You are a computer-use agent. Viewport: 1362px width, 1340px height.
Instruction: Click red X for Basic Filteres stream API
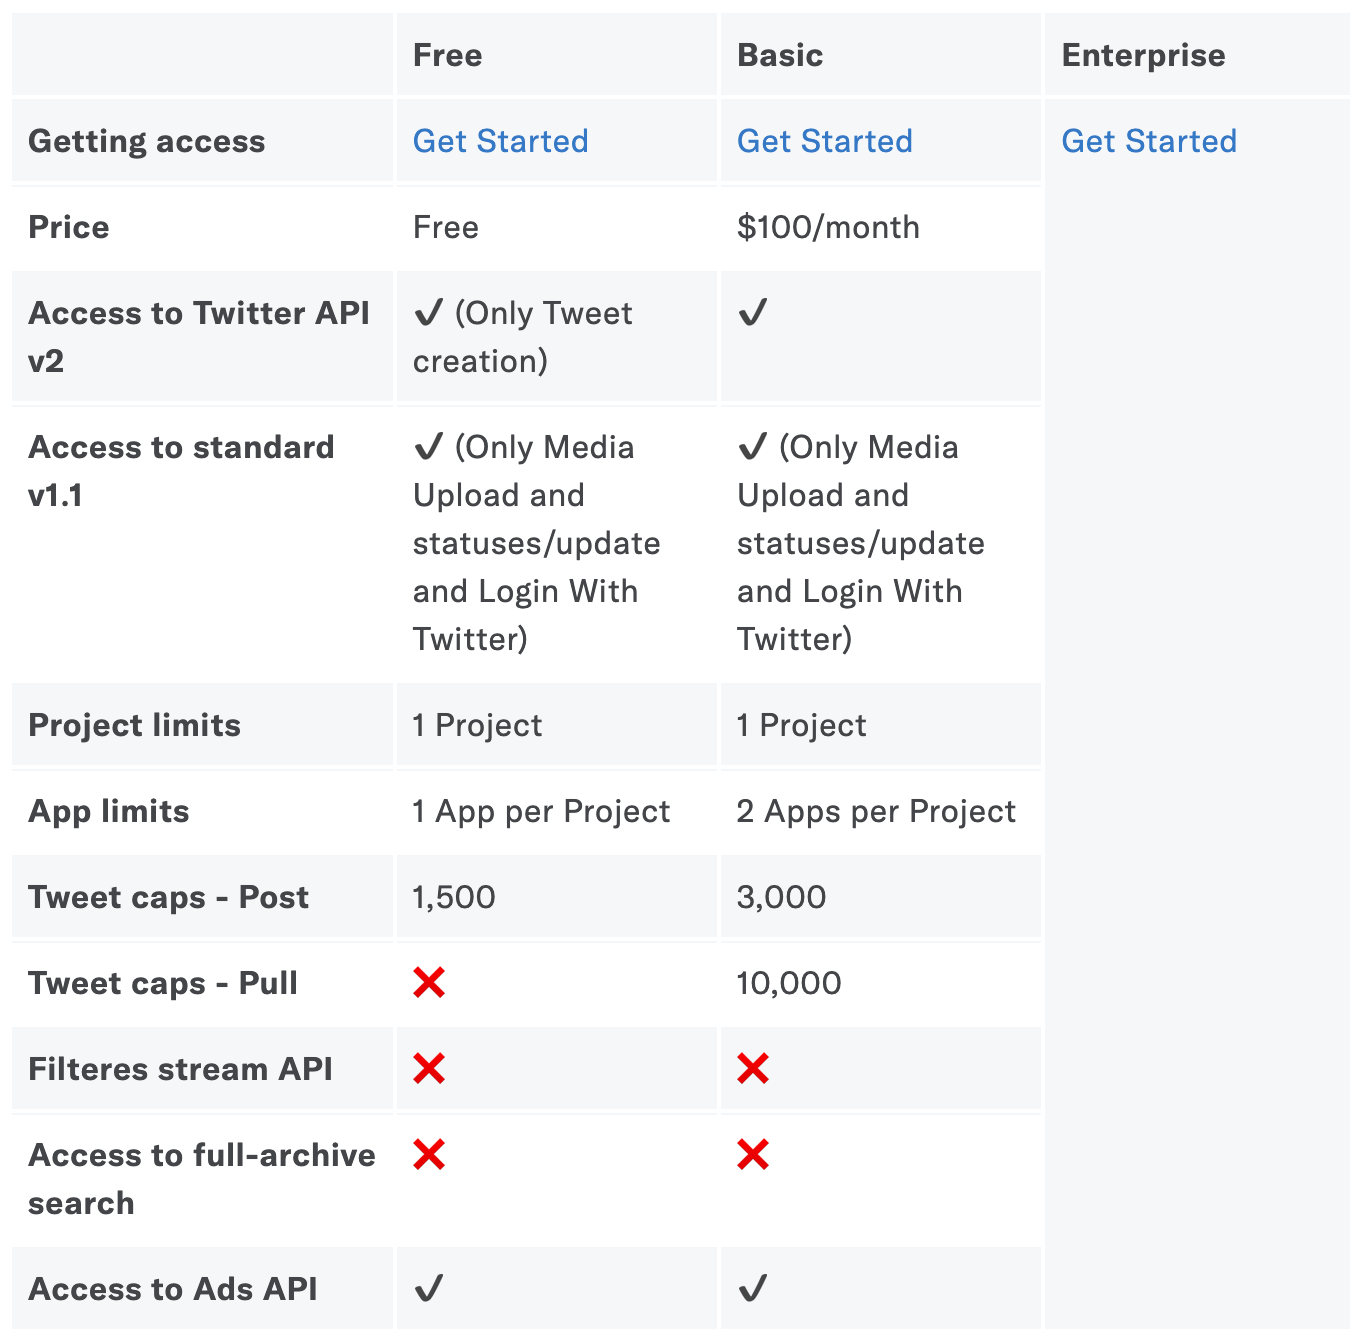click(753, 1069)
